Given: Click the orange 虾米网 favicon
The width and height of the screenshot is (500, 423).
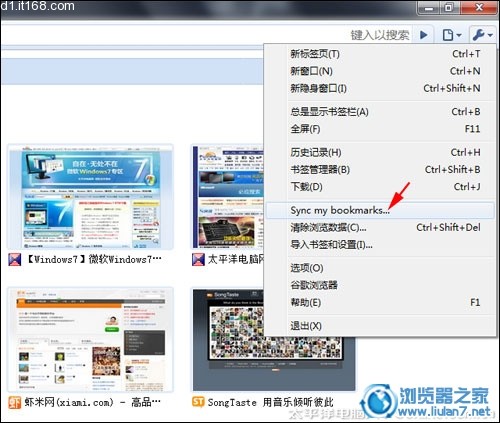Looking at the screenshot, I should pyautogui.click(x=14, y=402).
